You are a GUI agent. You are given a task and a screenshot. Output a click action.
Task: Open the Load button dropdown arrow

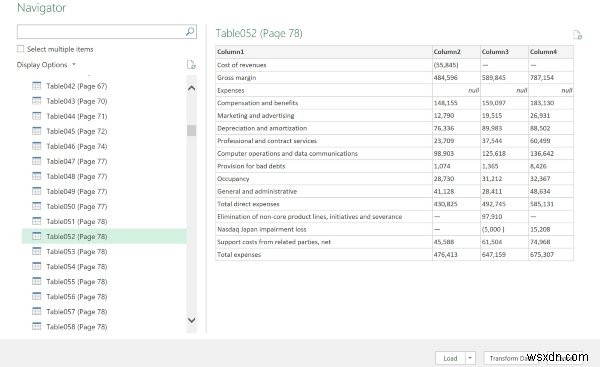click(x=470, y=358)
